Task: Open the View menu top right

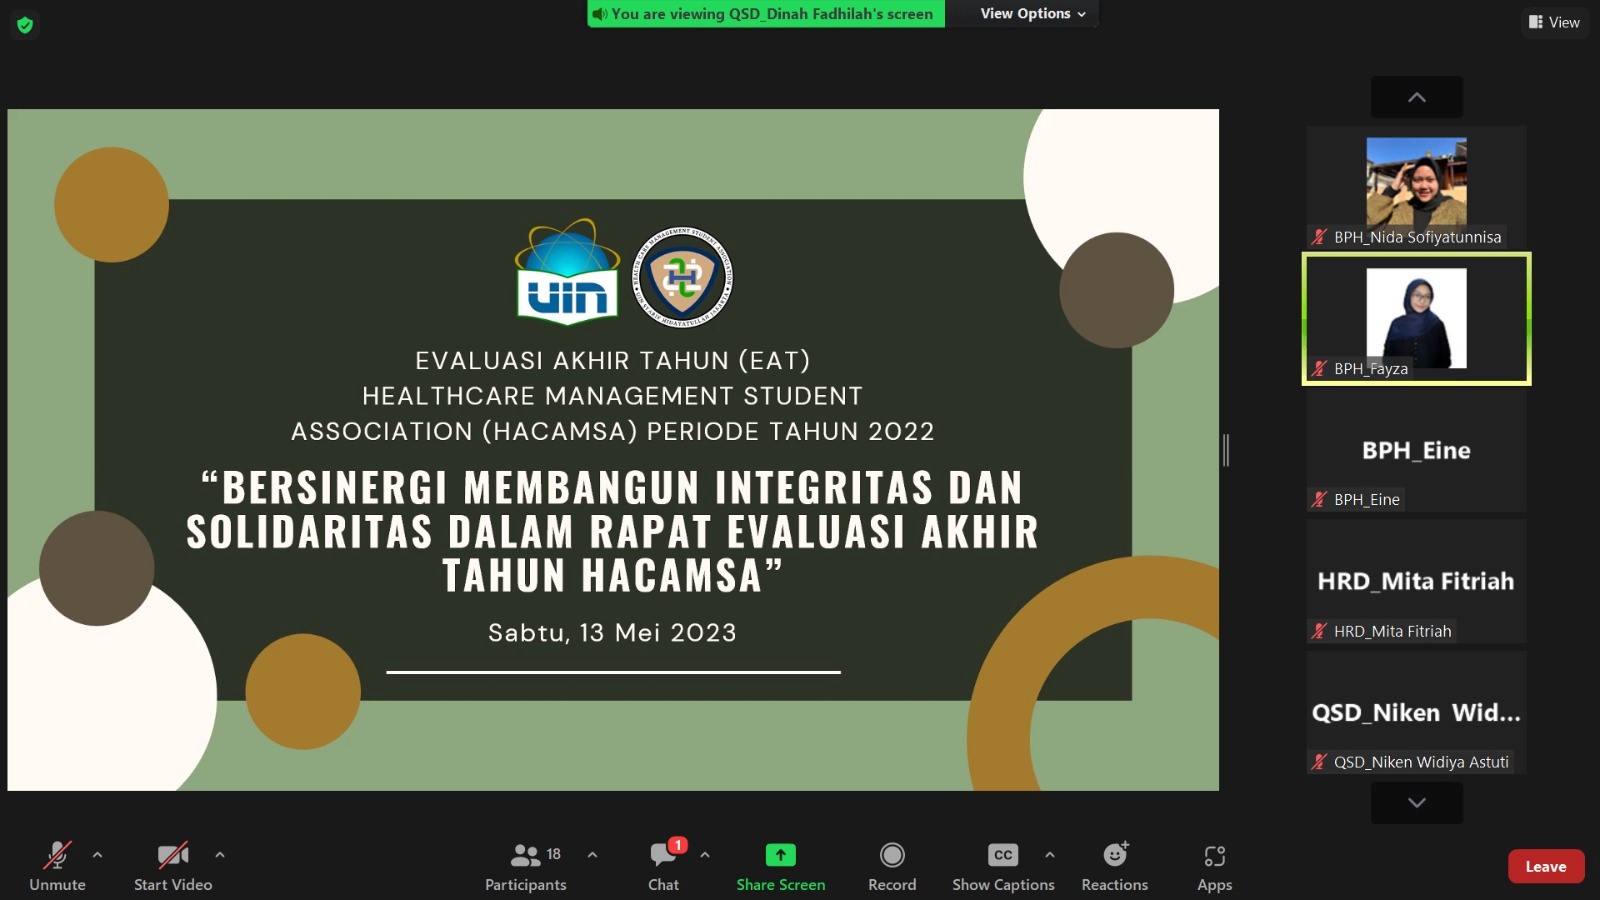Action: pyautogui.click(x=1554, y=21)
